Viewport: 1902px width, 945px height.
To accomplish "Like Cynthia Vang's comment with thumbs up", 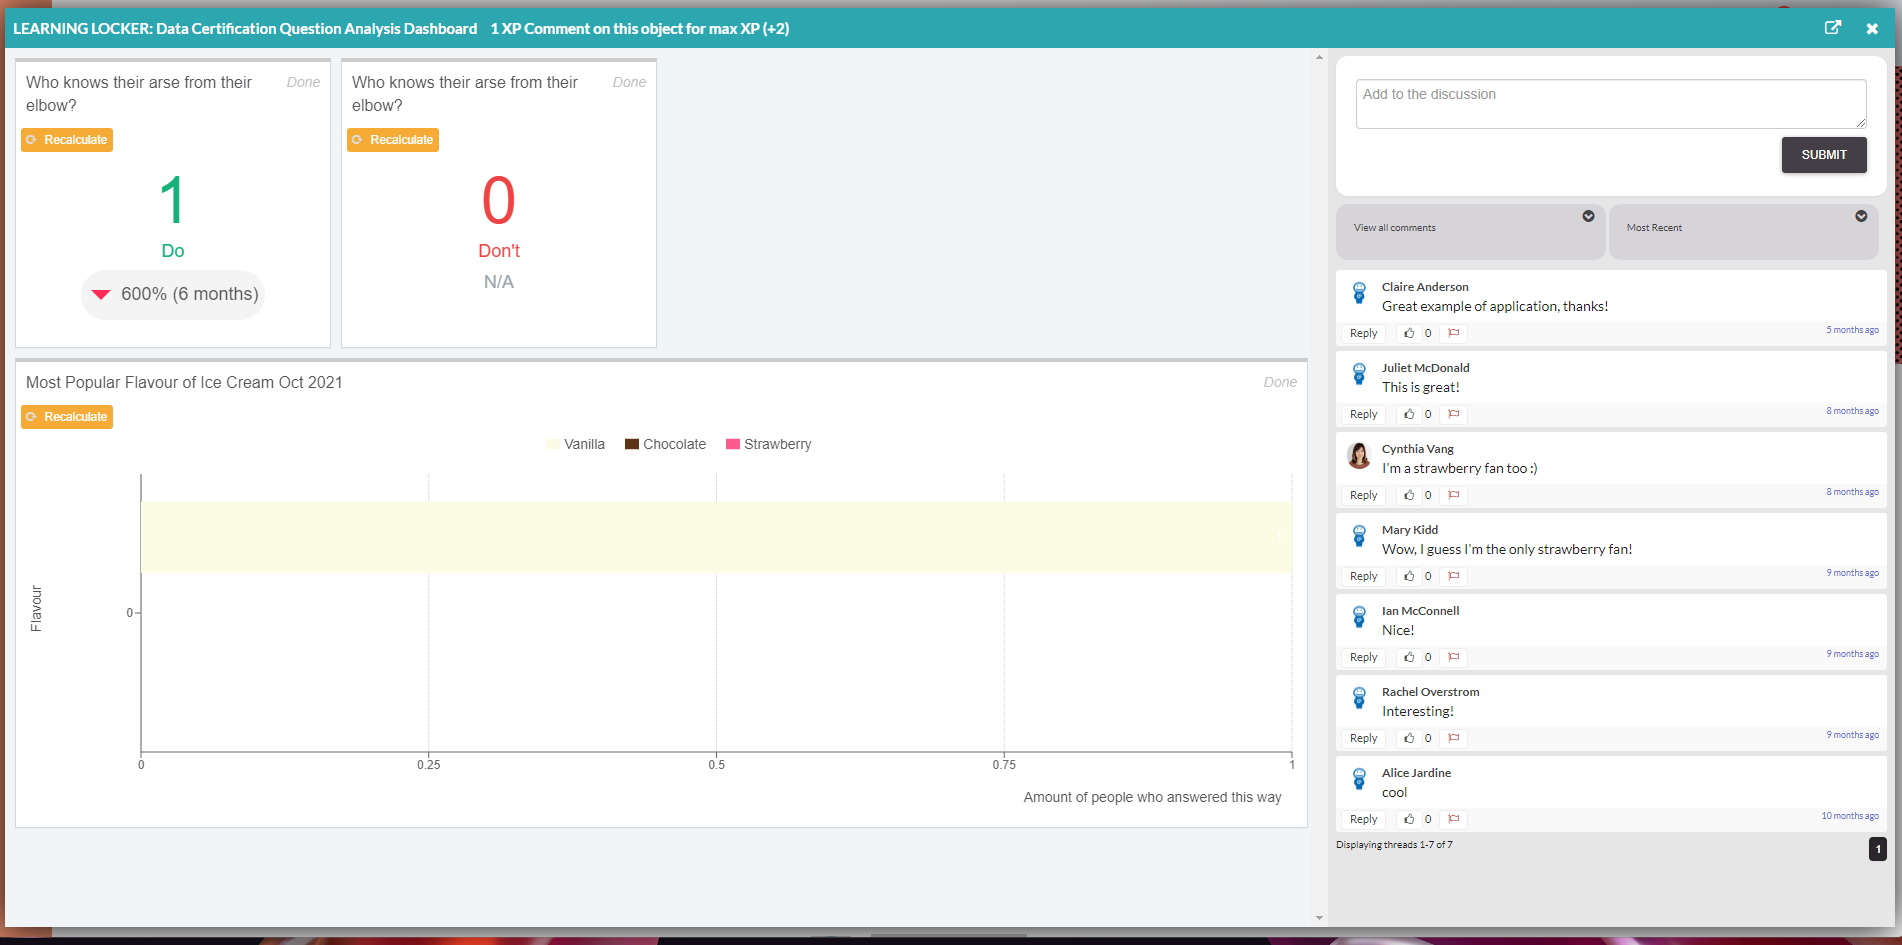I will click(1410, 494).
